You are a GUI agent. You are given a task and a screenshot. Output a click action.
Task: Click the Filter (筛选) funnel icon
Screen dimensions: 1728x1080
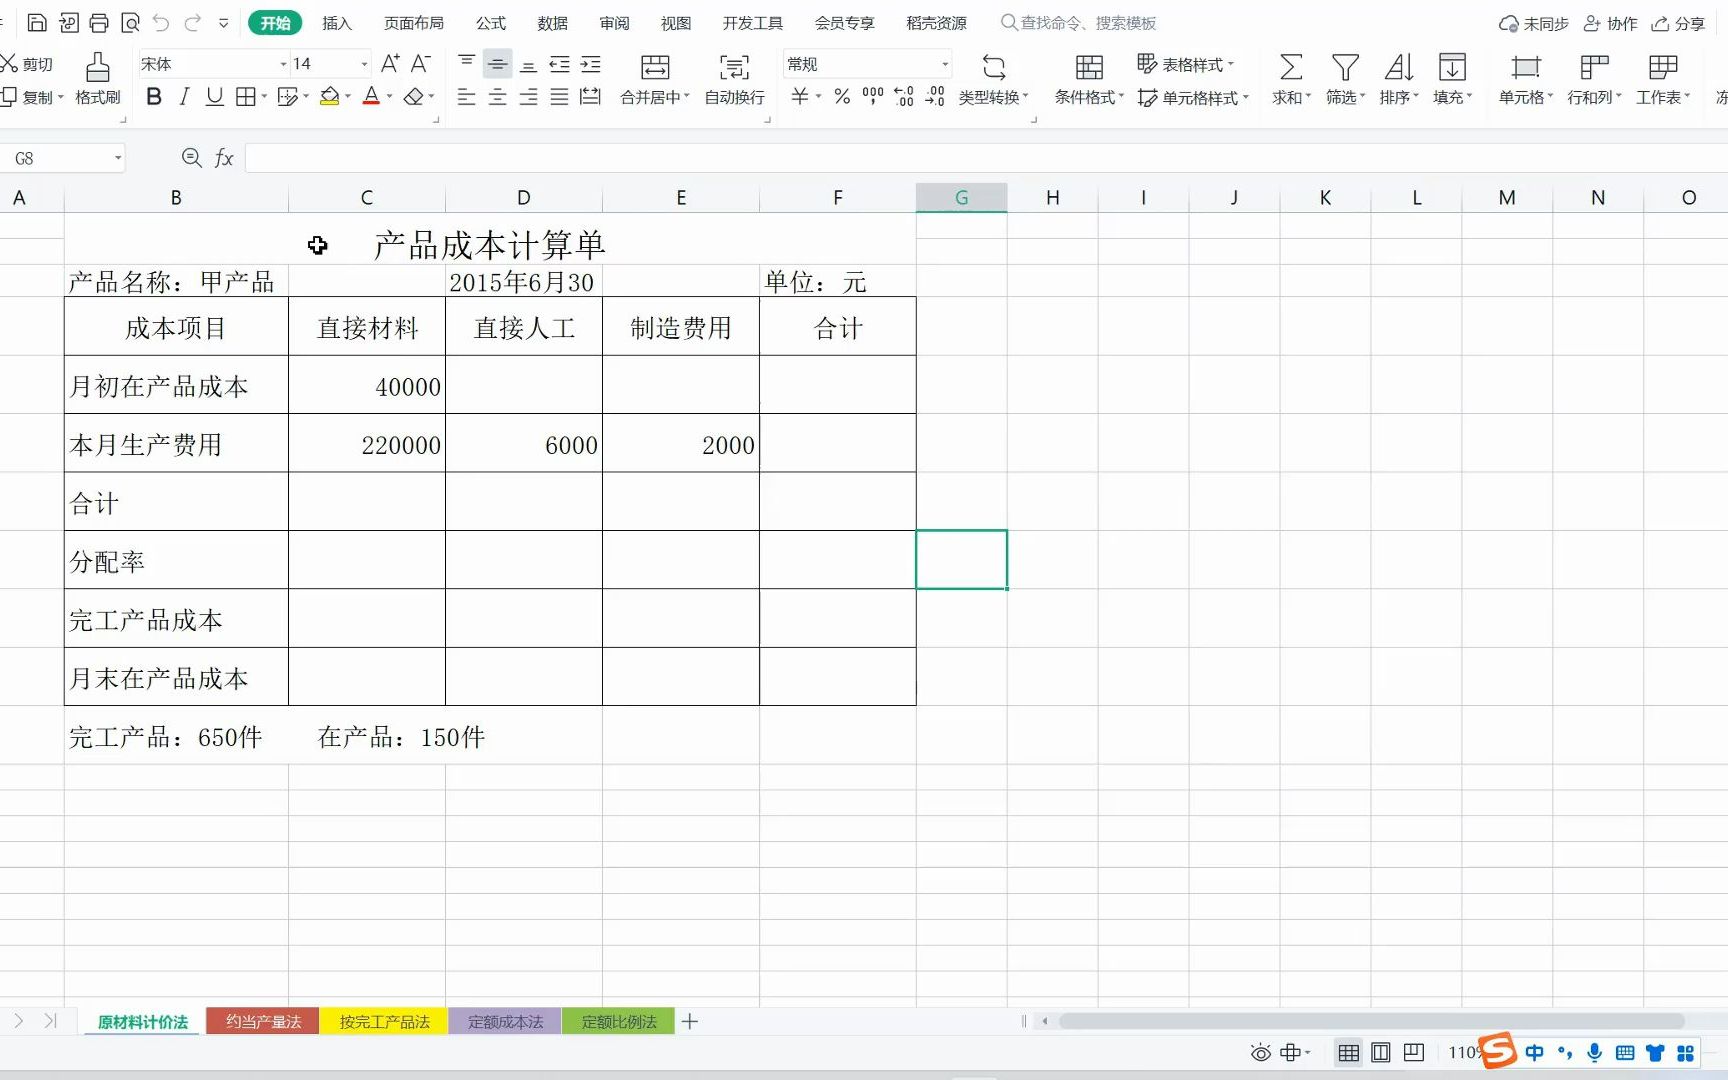tap(1345, 67)
